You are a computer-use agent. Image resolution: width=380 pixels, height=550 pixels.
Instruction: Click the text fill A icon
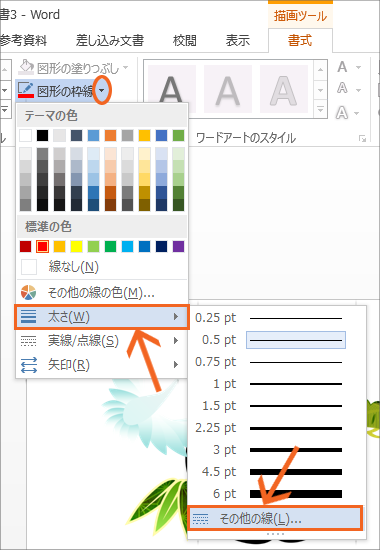342,67
